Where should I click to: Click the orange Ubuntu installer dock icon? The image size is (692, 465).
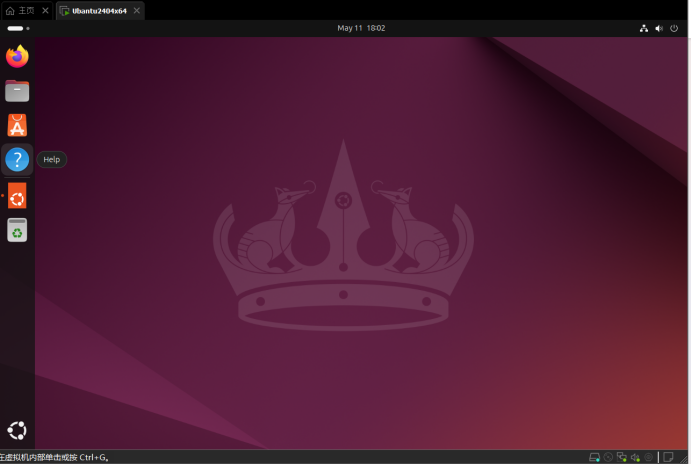point(17,195)
